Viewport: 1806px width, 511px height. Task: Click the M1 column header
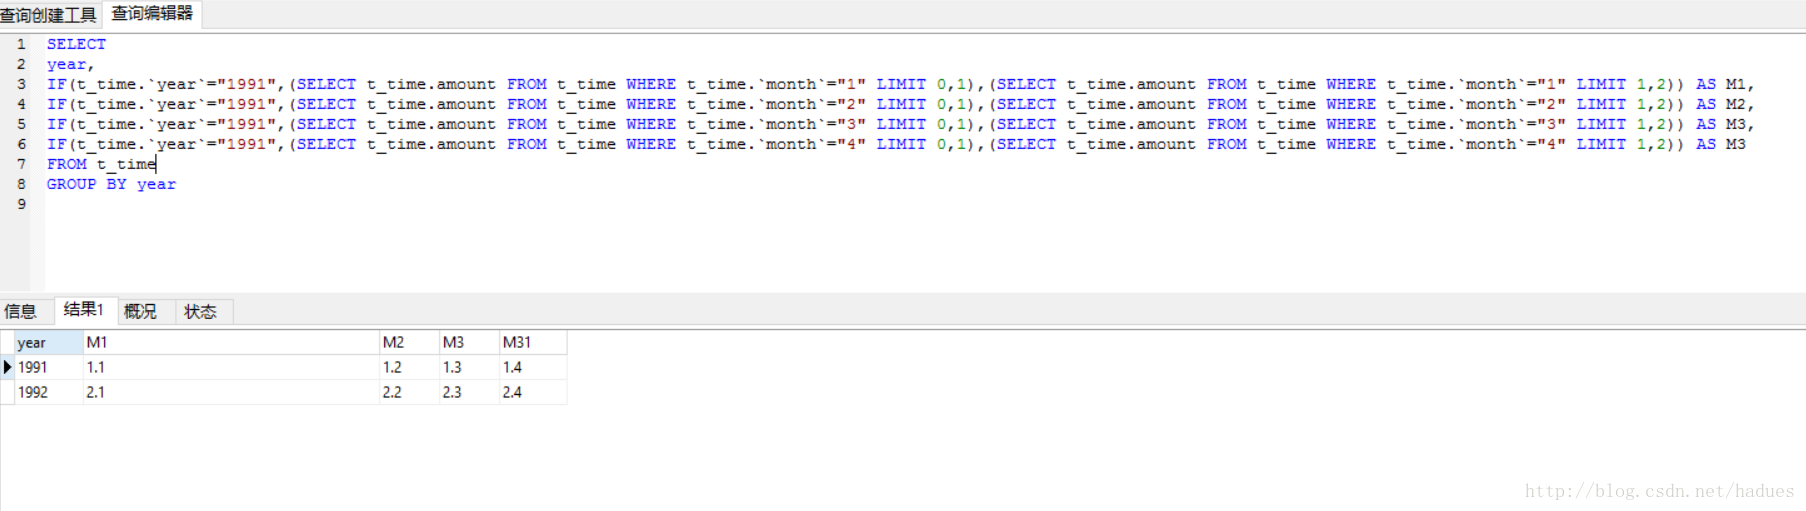(x=230, y=342)
